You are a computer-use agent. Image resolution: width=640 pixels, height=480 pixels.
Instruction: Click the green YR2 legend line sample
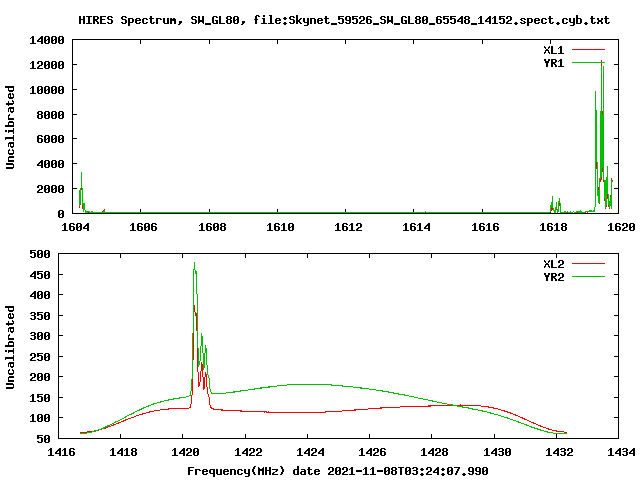[x=588, y=277]
